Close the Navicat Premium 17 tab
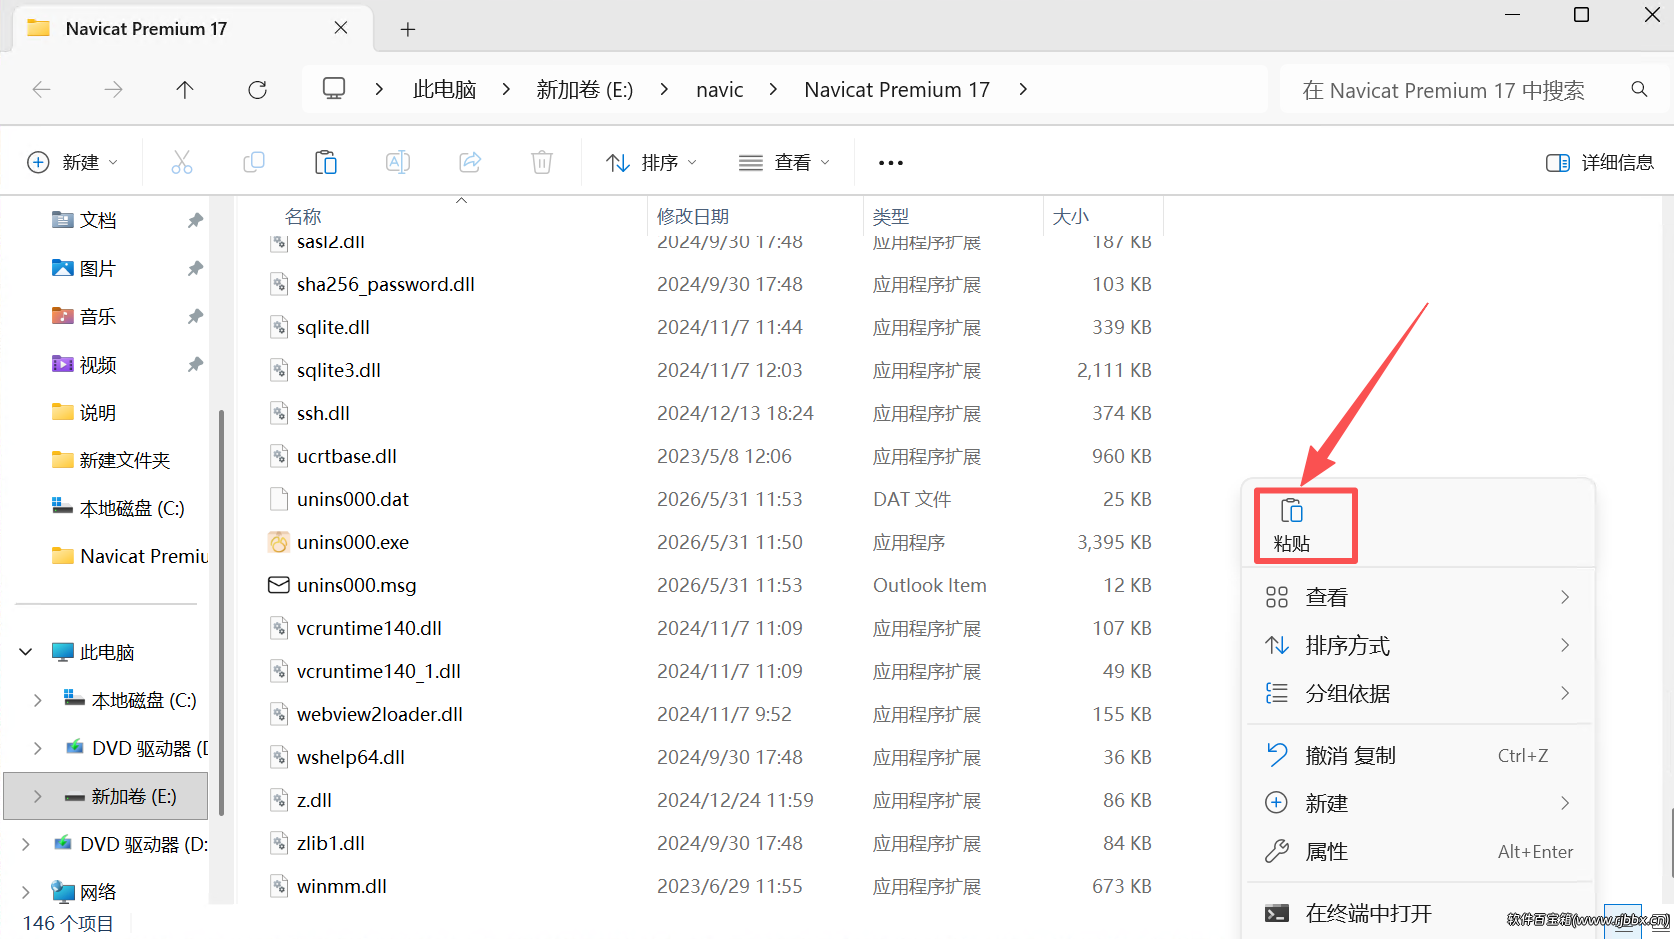This screenshot has height=939, width=1674. (x=341, y=28)
